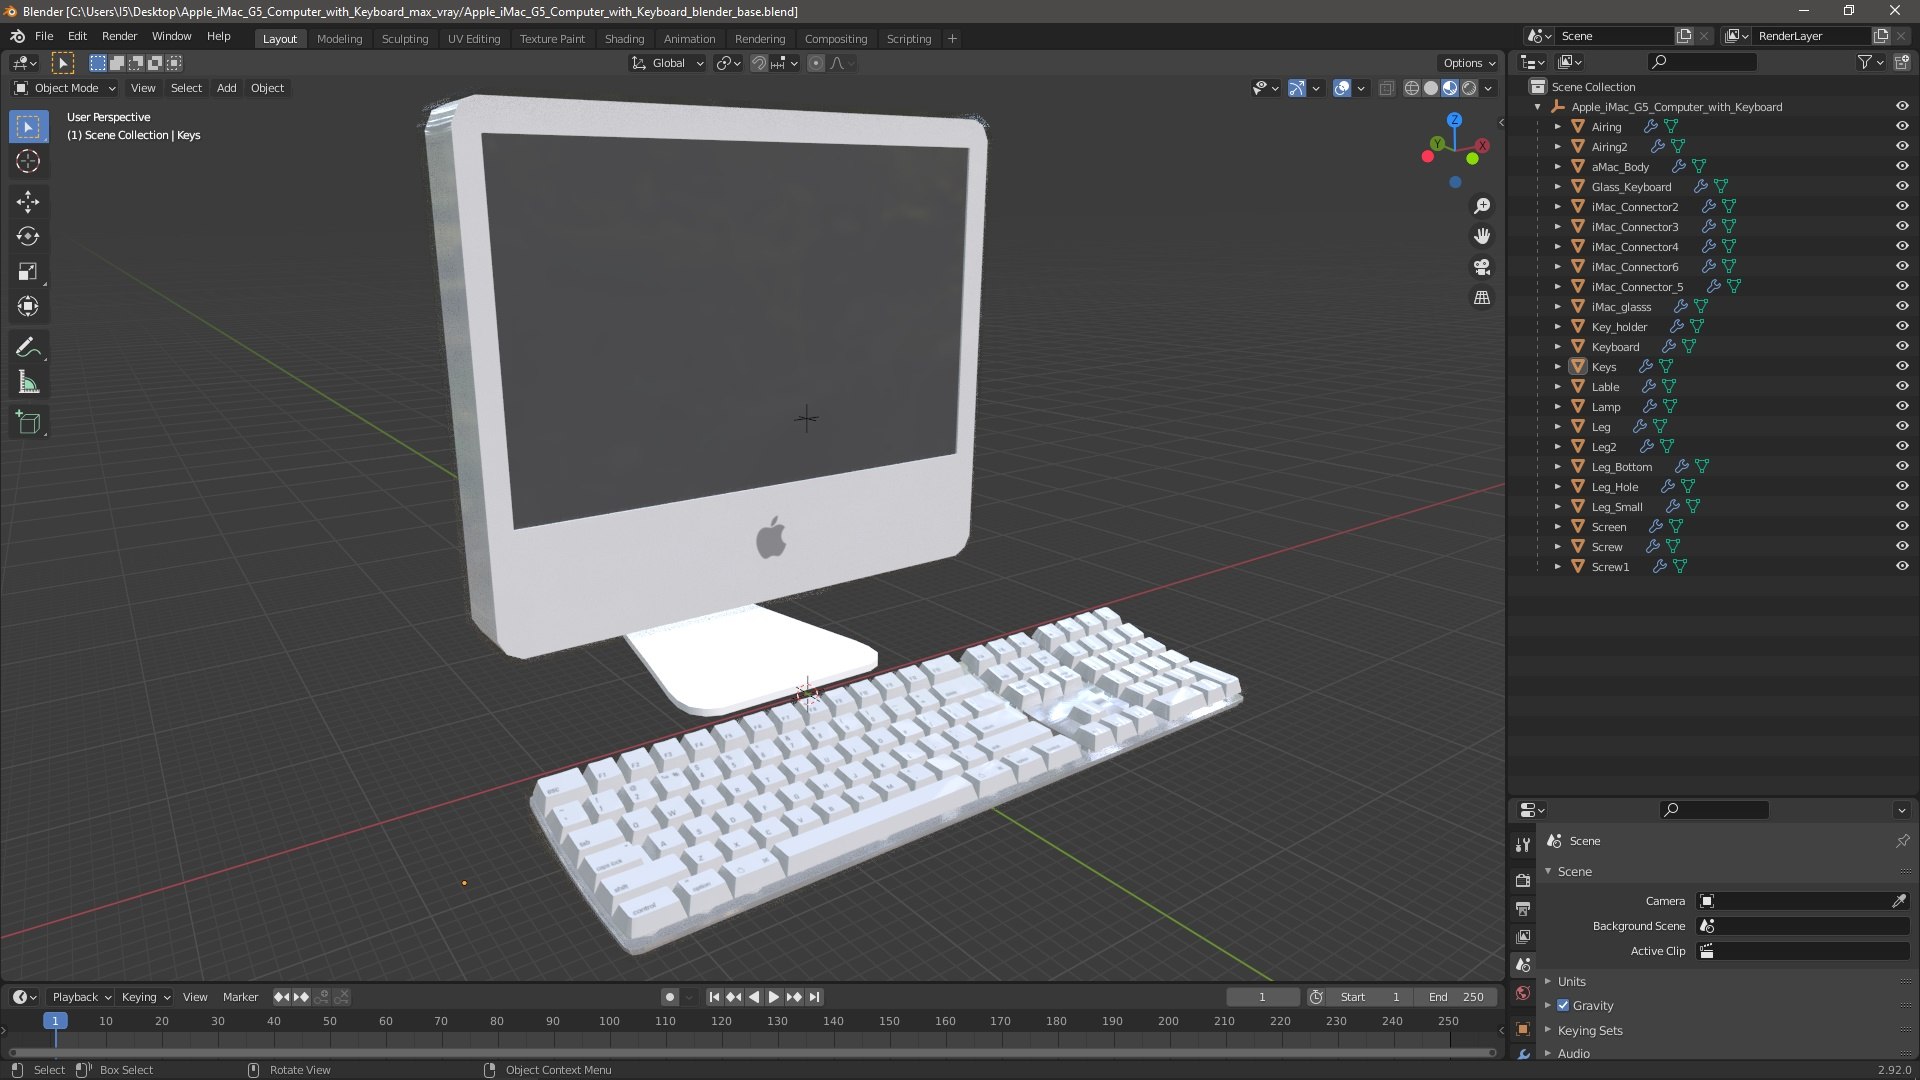Select the Annotate tool
The height and width of the screenshot is (1080, 1920).
click(28, 348)
